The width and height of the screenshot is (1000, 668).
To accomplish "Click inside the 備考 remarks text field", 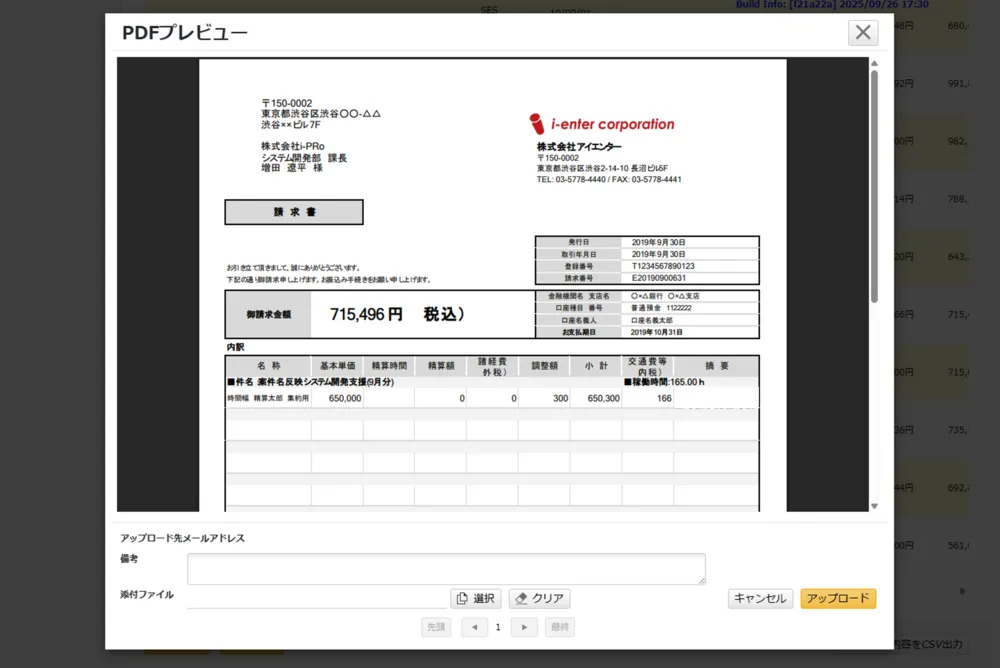I will [x=446, y=568].
